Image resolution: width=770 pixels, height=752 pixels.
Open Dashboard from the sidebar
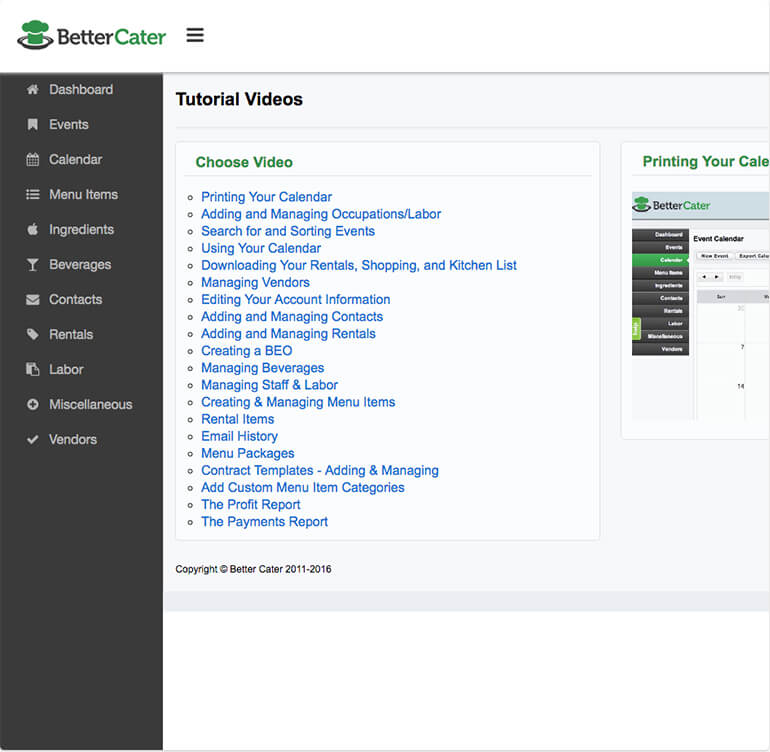tap(81, 89)
